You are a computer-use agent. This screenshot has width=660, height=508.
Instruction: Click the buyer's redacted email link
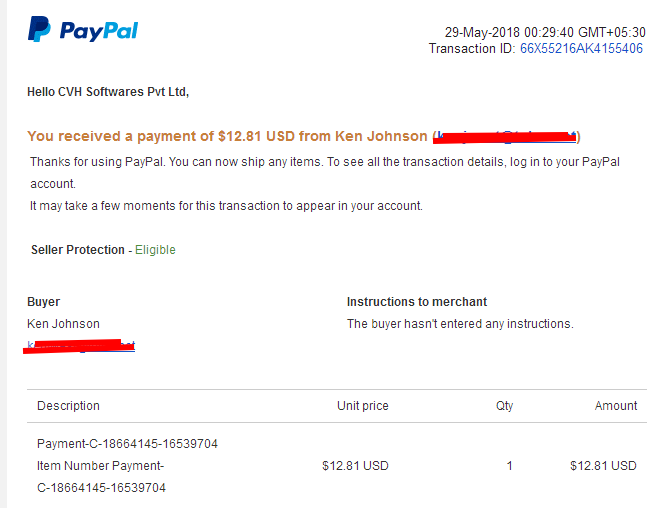point(80,346)
